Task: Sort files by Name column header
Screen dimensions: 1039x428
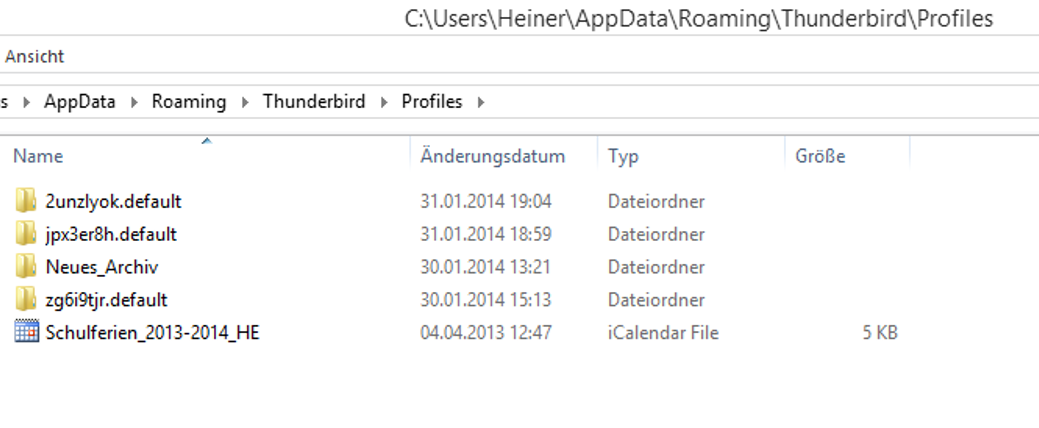Action: pos(38,157)
